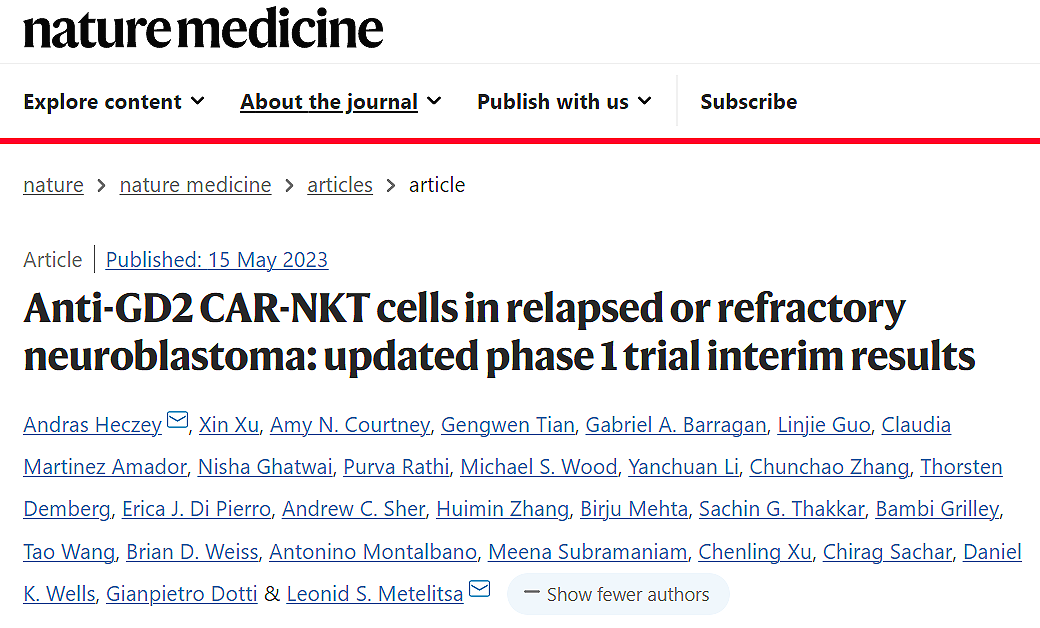Open author Antonino Montalbano's link
Image resolution: width=1040 pixels, height=628 pixels.
[373, 552]
